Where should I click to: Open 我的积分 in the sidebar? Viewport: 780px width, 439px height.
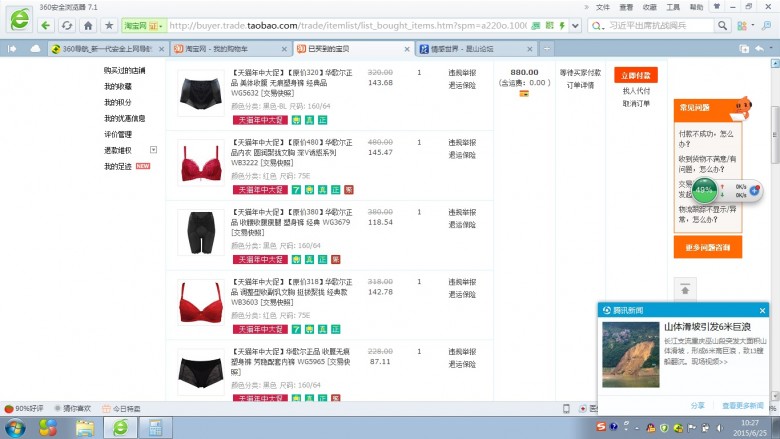click(x=118, y=102)
